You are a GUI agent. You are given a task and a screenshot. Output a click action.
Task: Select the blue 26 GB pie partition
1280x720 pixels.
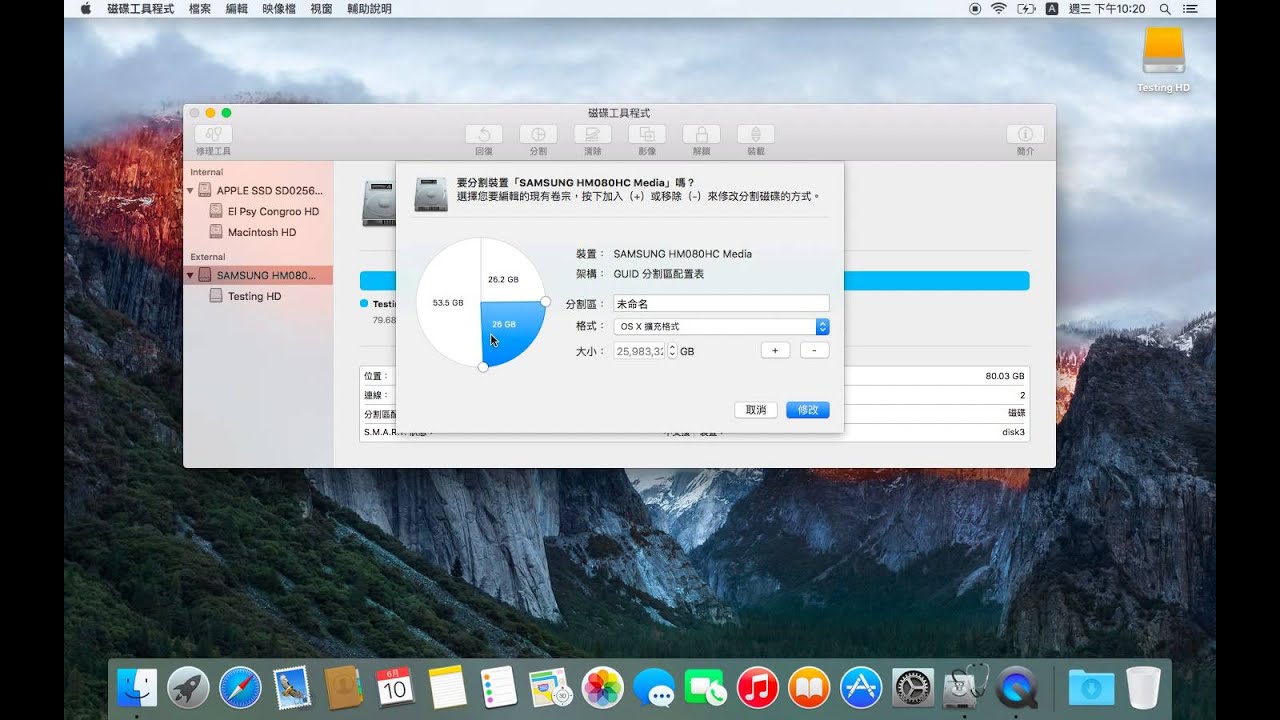point(507,328)
